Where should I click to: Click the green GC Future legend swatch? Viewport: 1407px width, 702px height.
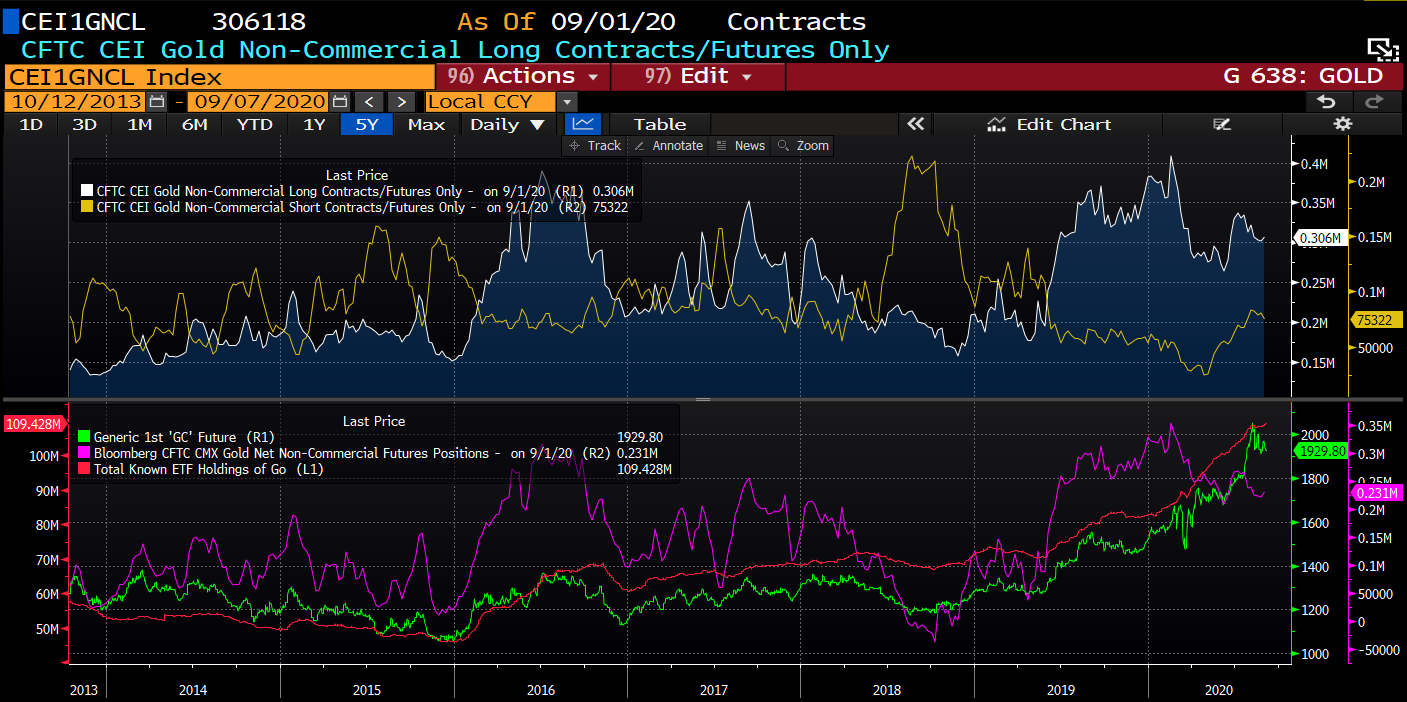tap(85, 437)
